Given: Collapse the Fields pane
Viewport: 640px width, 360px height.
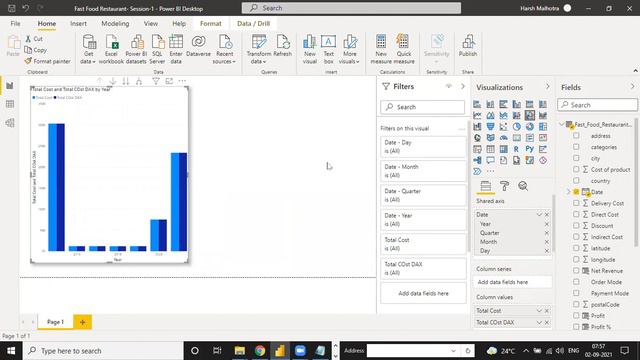Looking at the screenshot, I should click(632, 87).
